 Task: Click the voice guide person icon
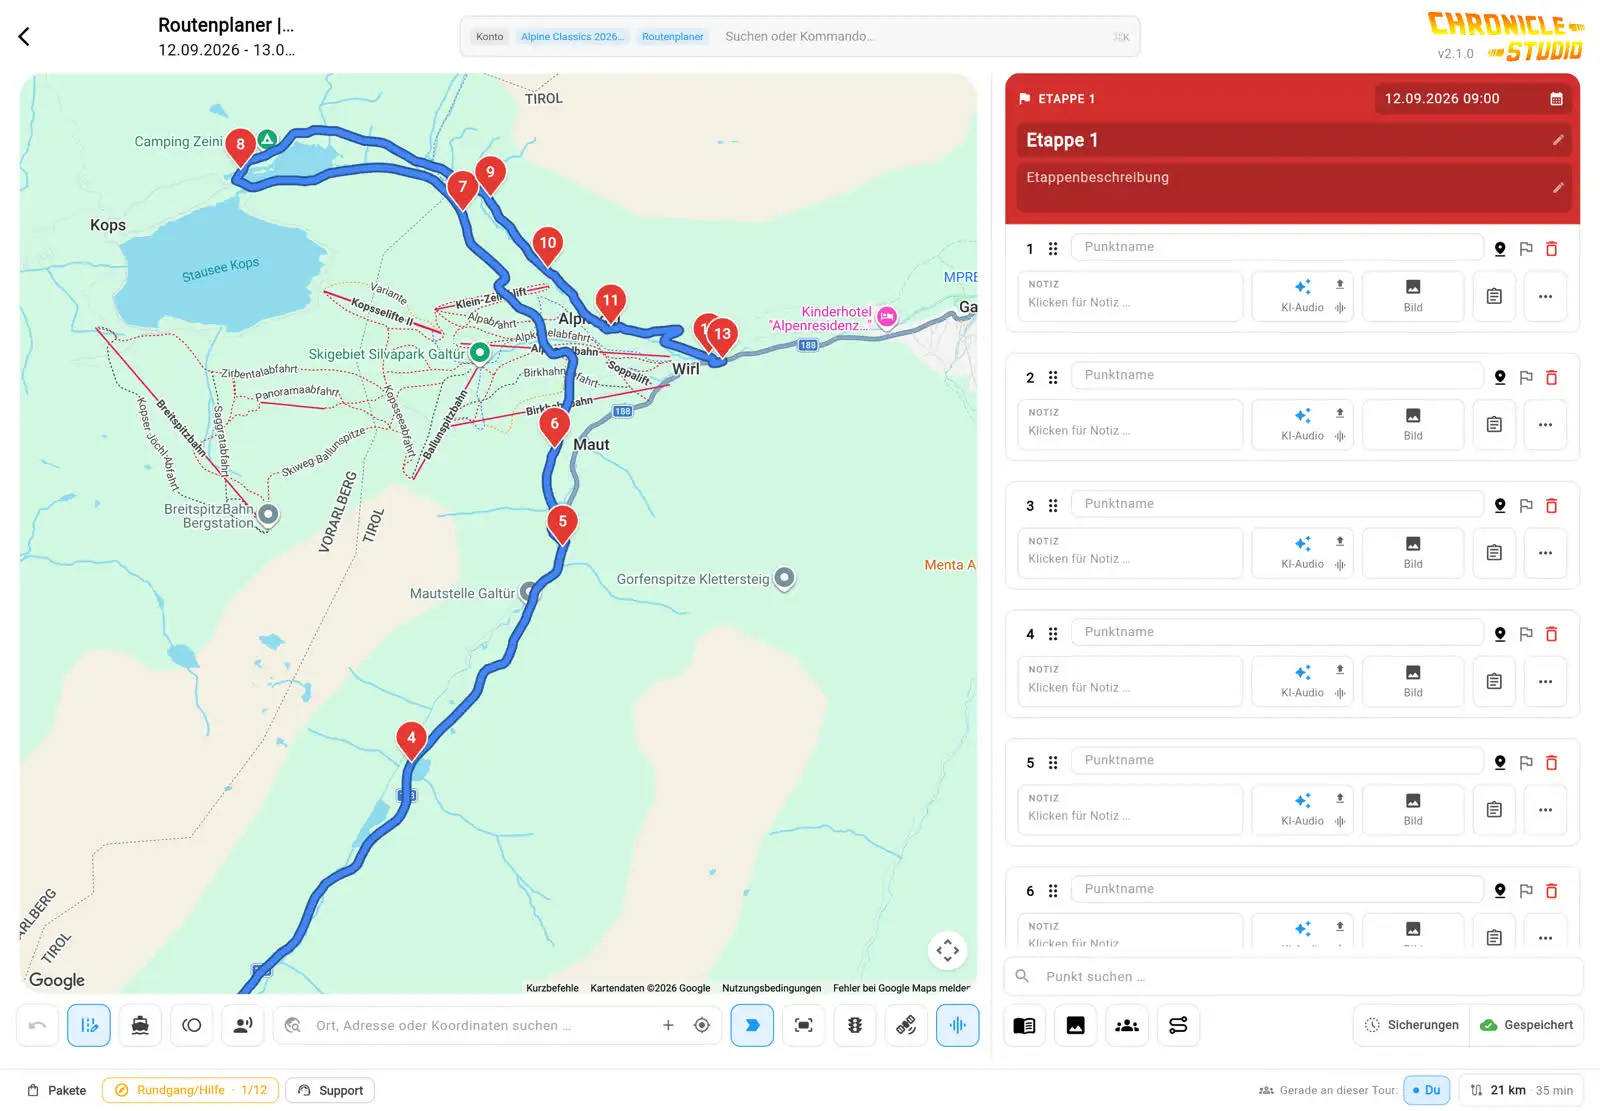(x=243, y=1026)
